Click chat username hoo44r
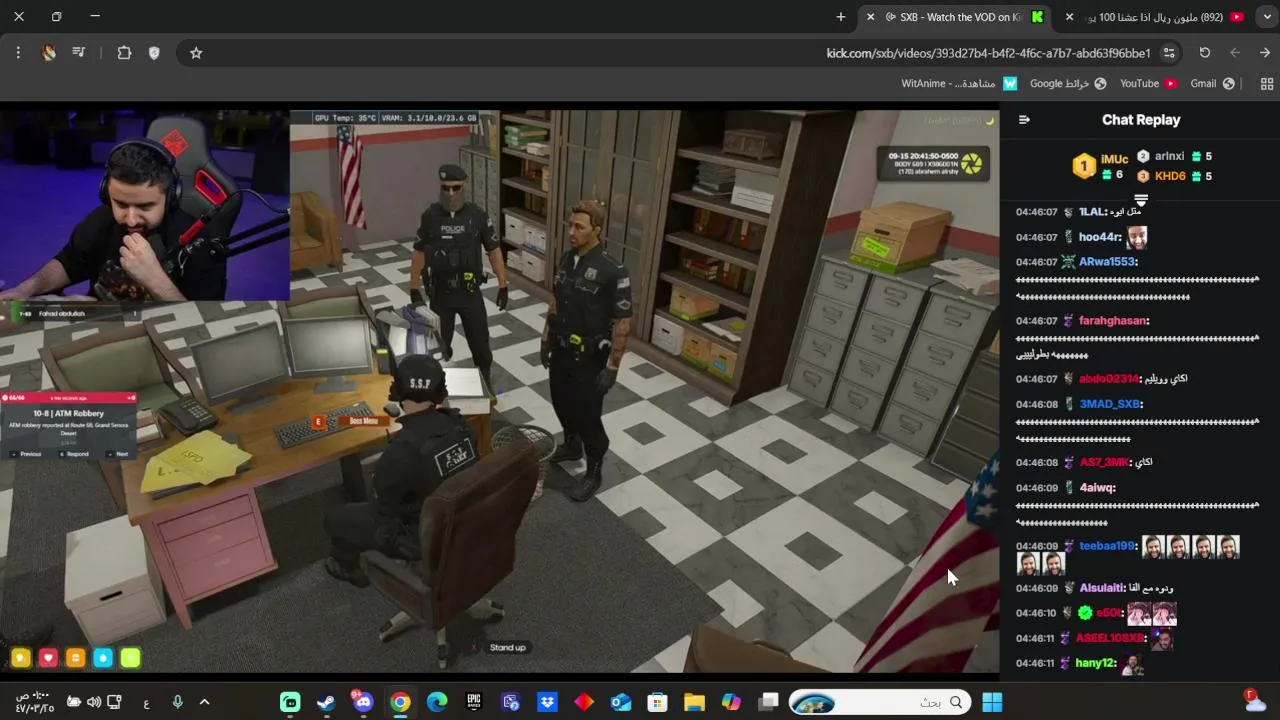This screenshot has width=1280, height=720. tap(1099, 237)
